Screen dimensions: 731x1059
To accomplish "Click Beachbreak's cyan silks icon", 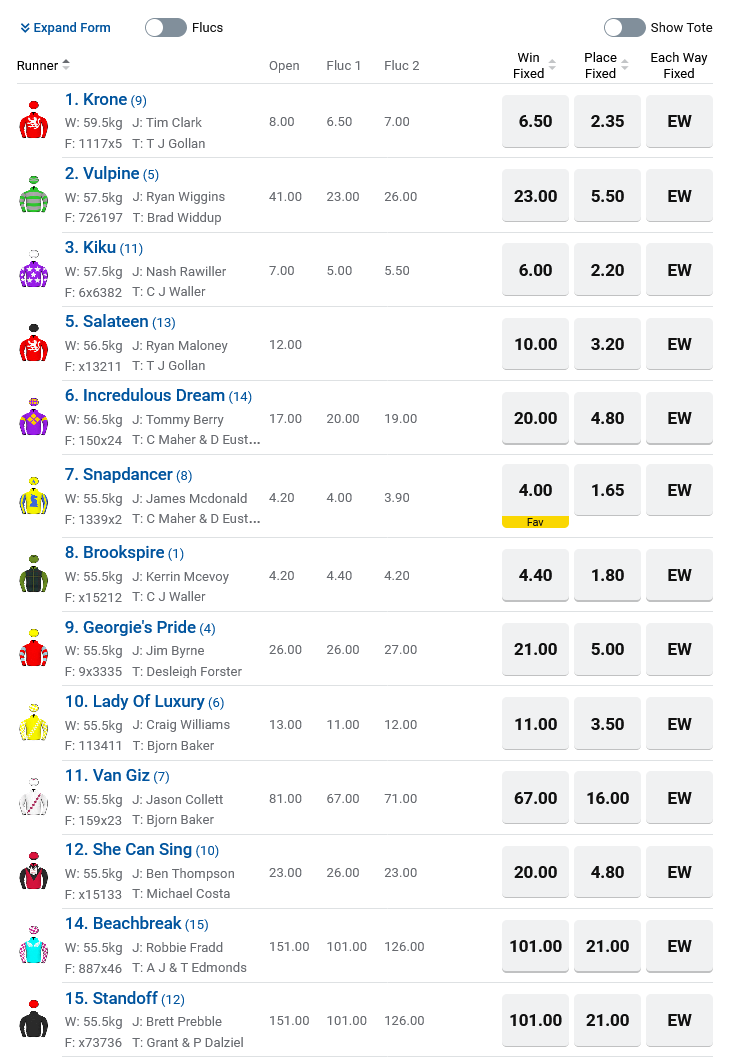I will pyautogui.click(x=34, y=945).
